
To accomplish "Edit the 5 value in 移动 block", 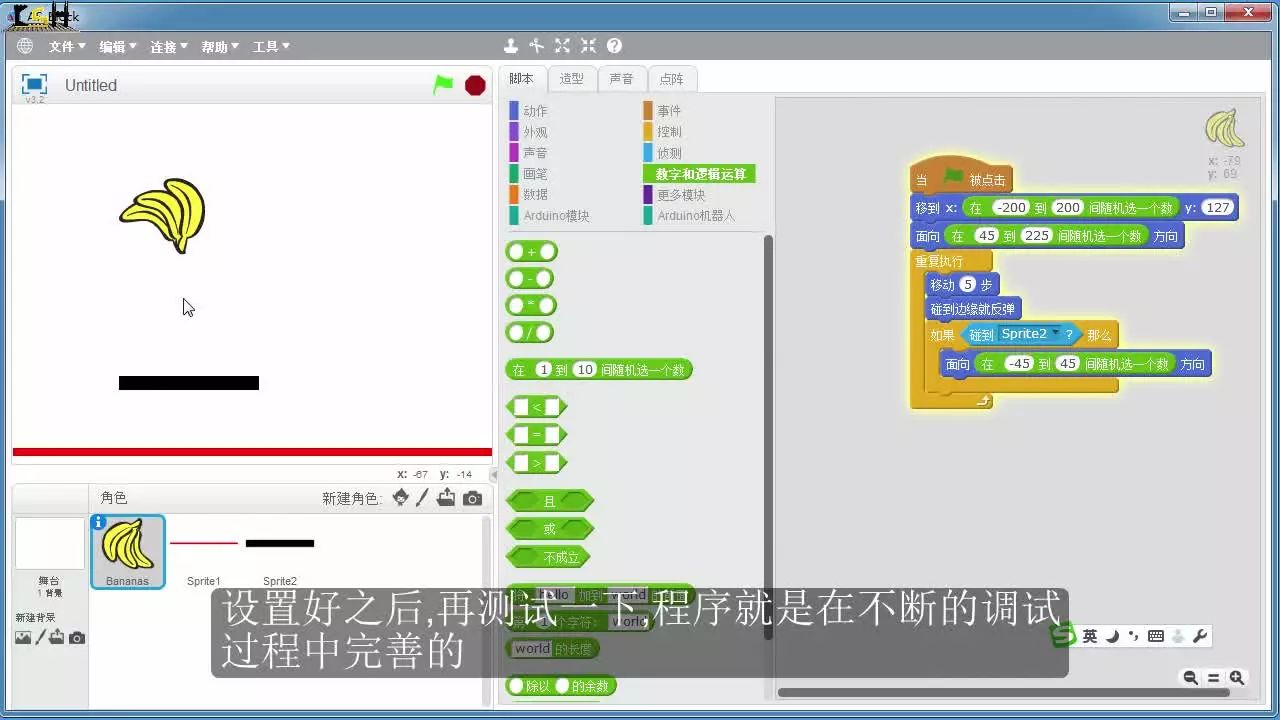I will [x=967, y=285].
